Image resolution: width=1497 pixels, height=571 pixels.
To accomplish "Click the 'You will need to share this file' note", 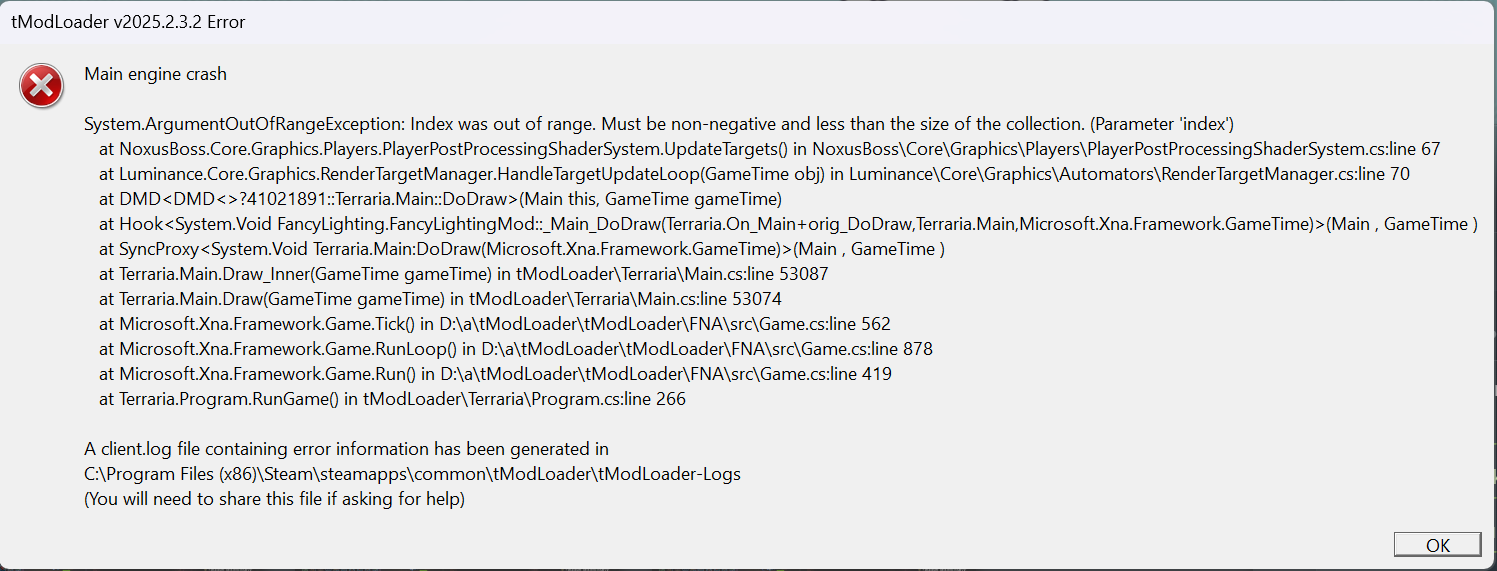I will tap(274, 499).
